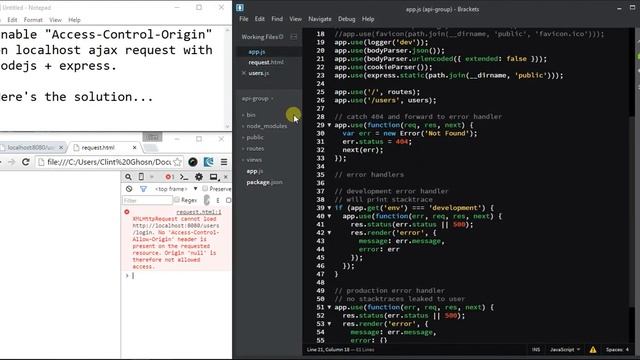Open the Brackets Navigate menu
Image resolution: width=640 pixels, height=360 pixels.
point(320,19)
